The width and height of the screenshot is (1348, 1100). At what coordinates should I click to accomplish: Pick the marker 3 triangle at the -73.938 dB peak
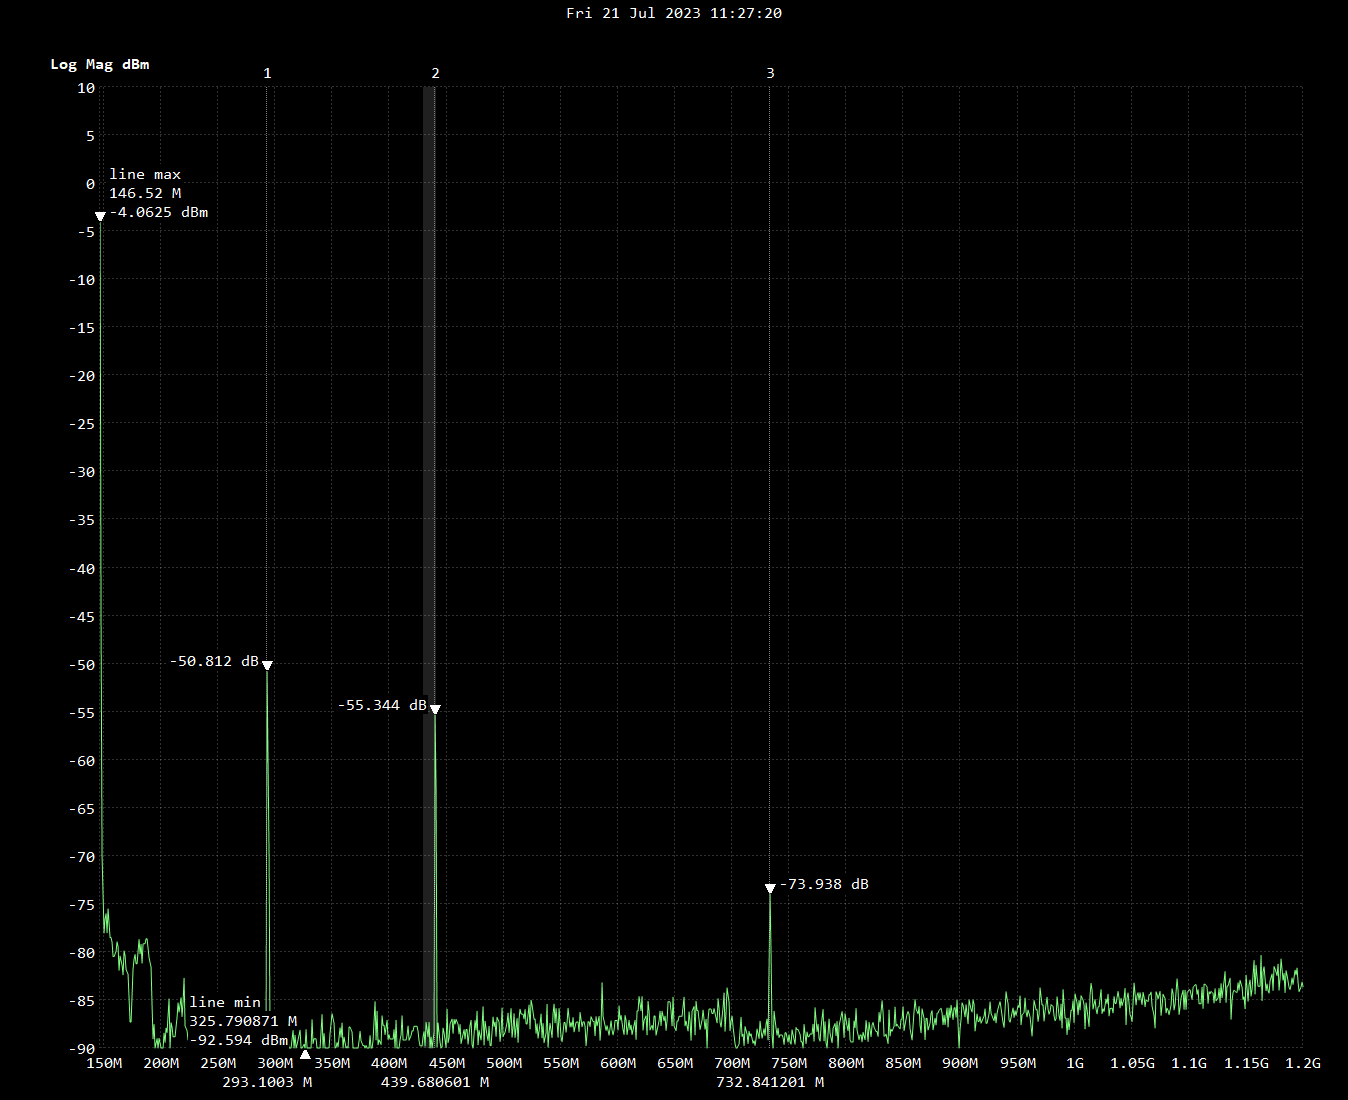coord(770,888)
